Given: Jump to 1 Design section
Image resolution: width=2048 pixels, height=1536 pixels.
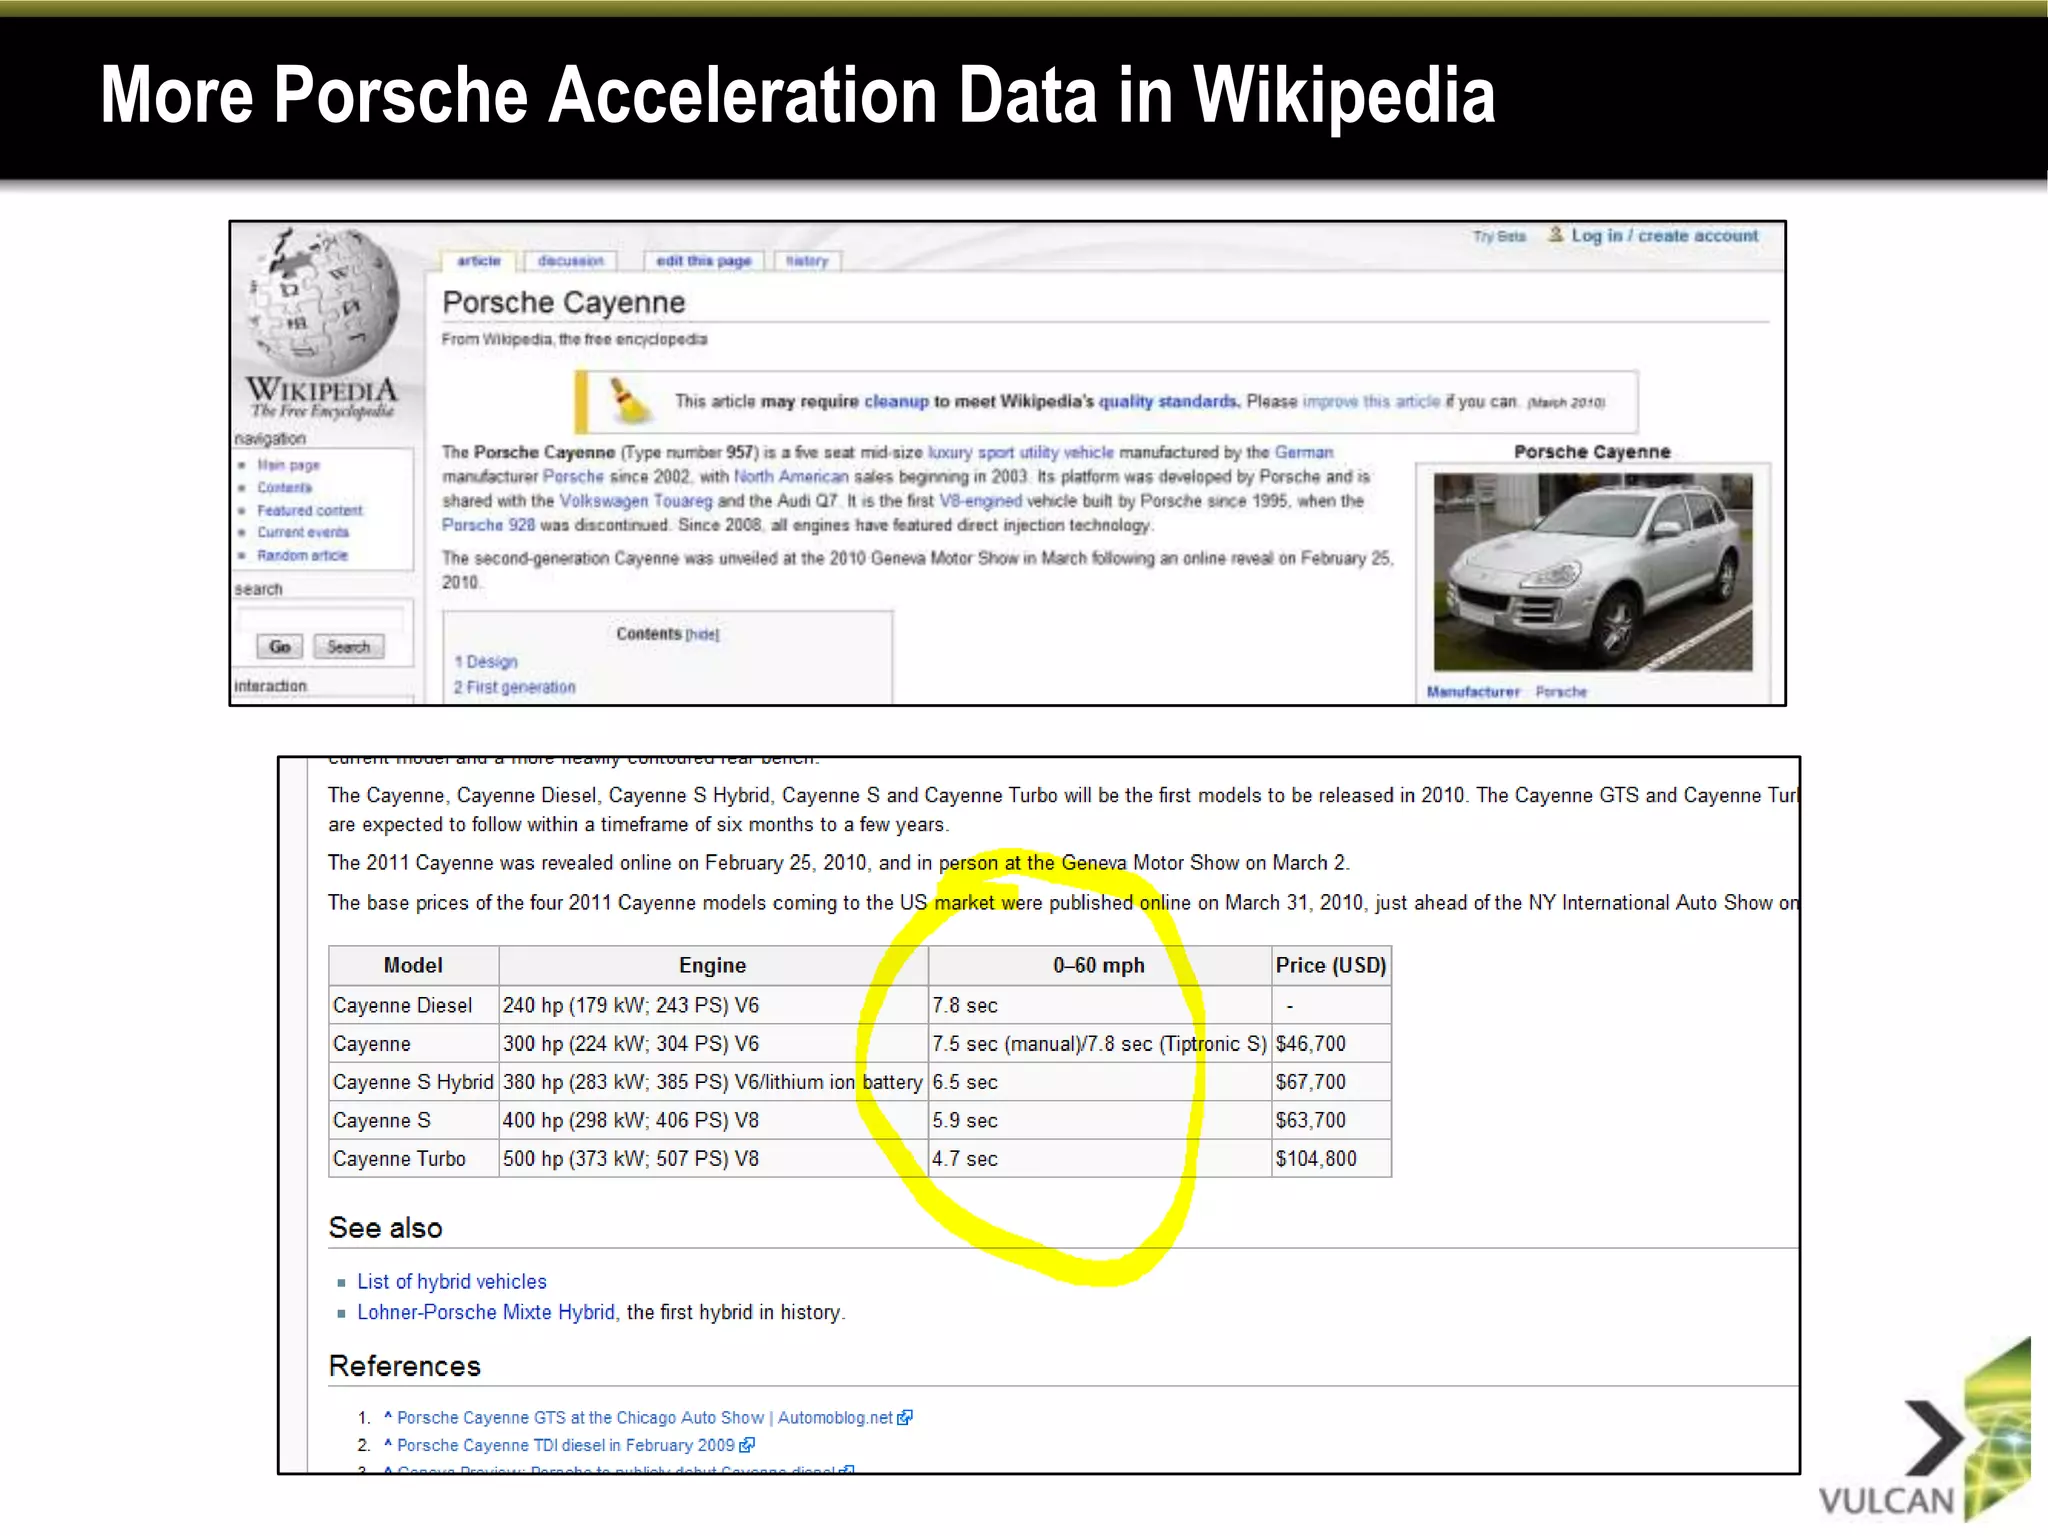Looking at the screenshot, I should 486,662.
